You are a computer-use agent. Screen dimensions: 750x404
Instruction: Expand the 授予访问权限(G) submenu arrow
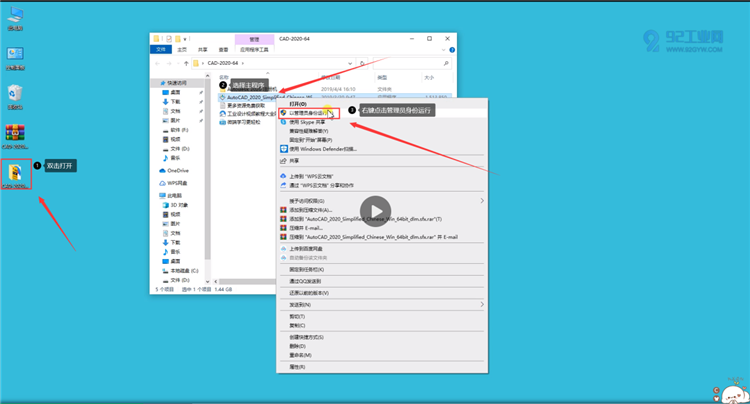[482, 201]
